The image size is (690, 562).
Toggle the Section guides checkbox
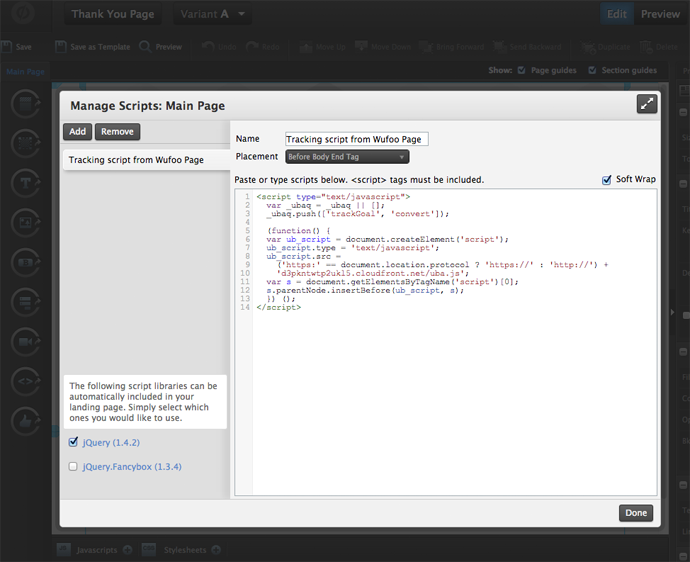click(x=592, y=70)
